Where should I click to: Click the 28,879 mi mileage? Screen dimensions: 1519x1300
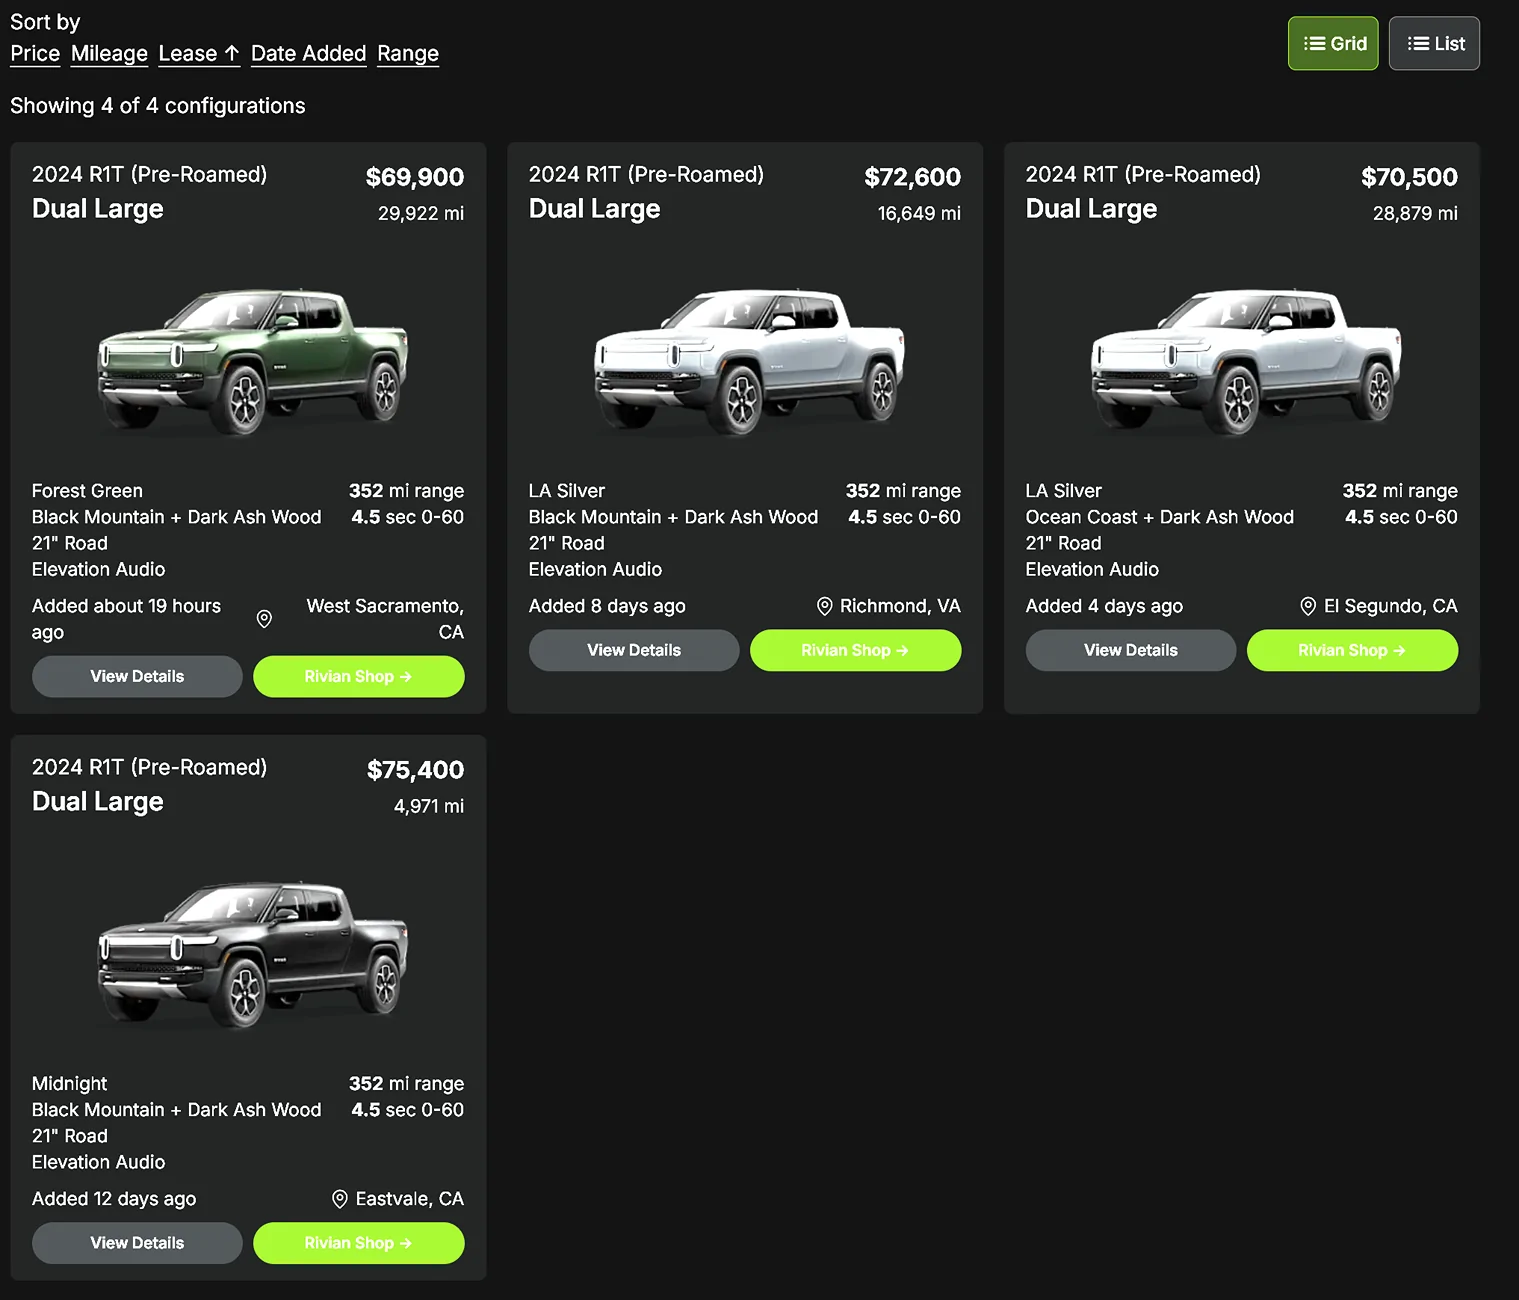(x=1415, y=213)
